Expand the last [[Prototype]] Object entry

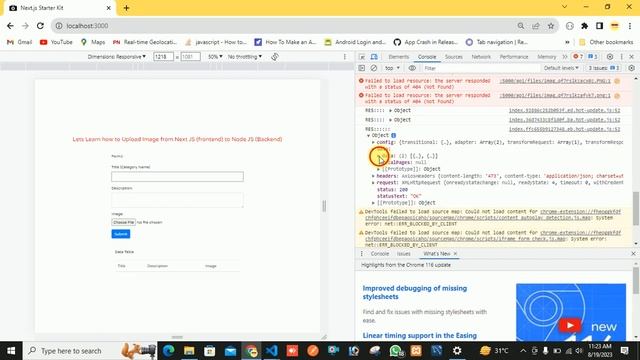click(x=373, y=203)
